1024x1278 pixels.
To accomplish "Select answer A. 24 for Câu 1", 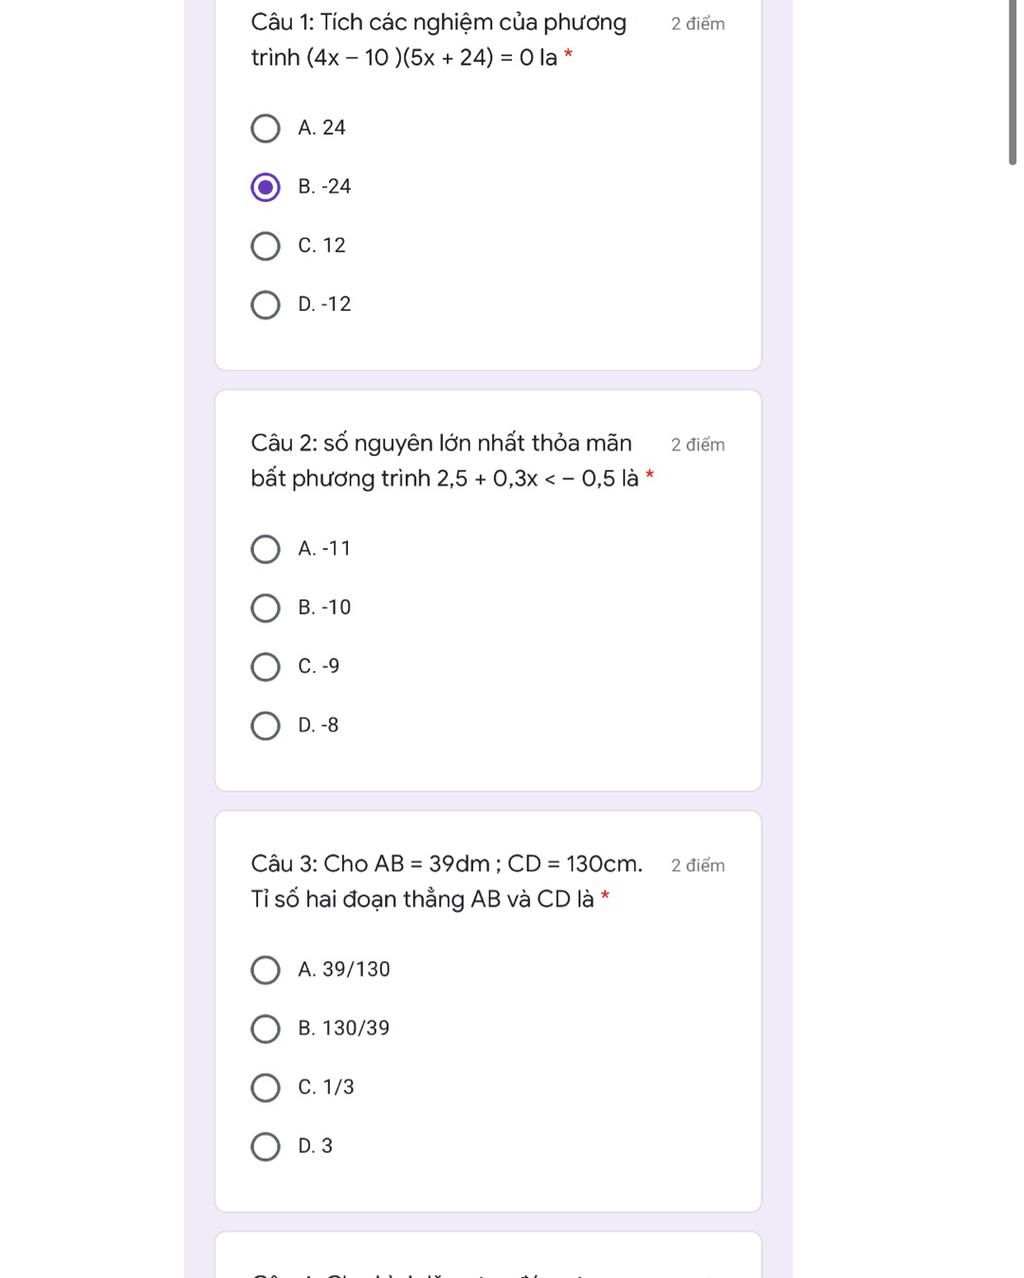I will 265,128.
